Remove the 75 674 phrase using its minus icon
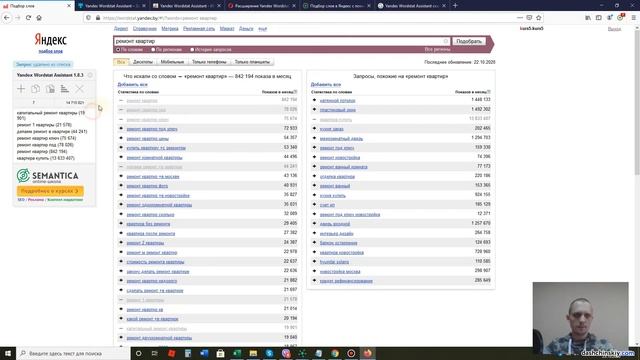 (x=121, y=119)
